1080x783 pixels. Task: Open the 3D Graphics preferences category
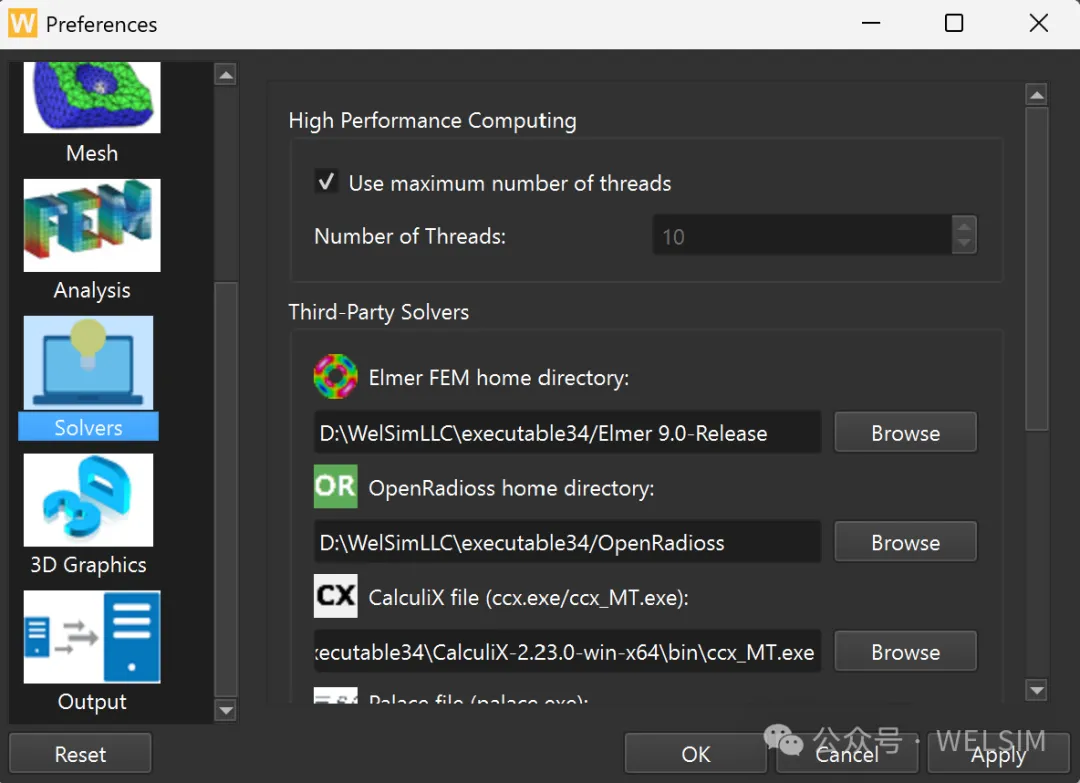[x=88, y=514]
